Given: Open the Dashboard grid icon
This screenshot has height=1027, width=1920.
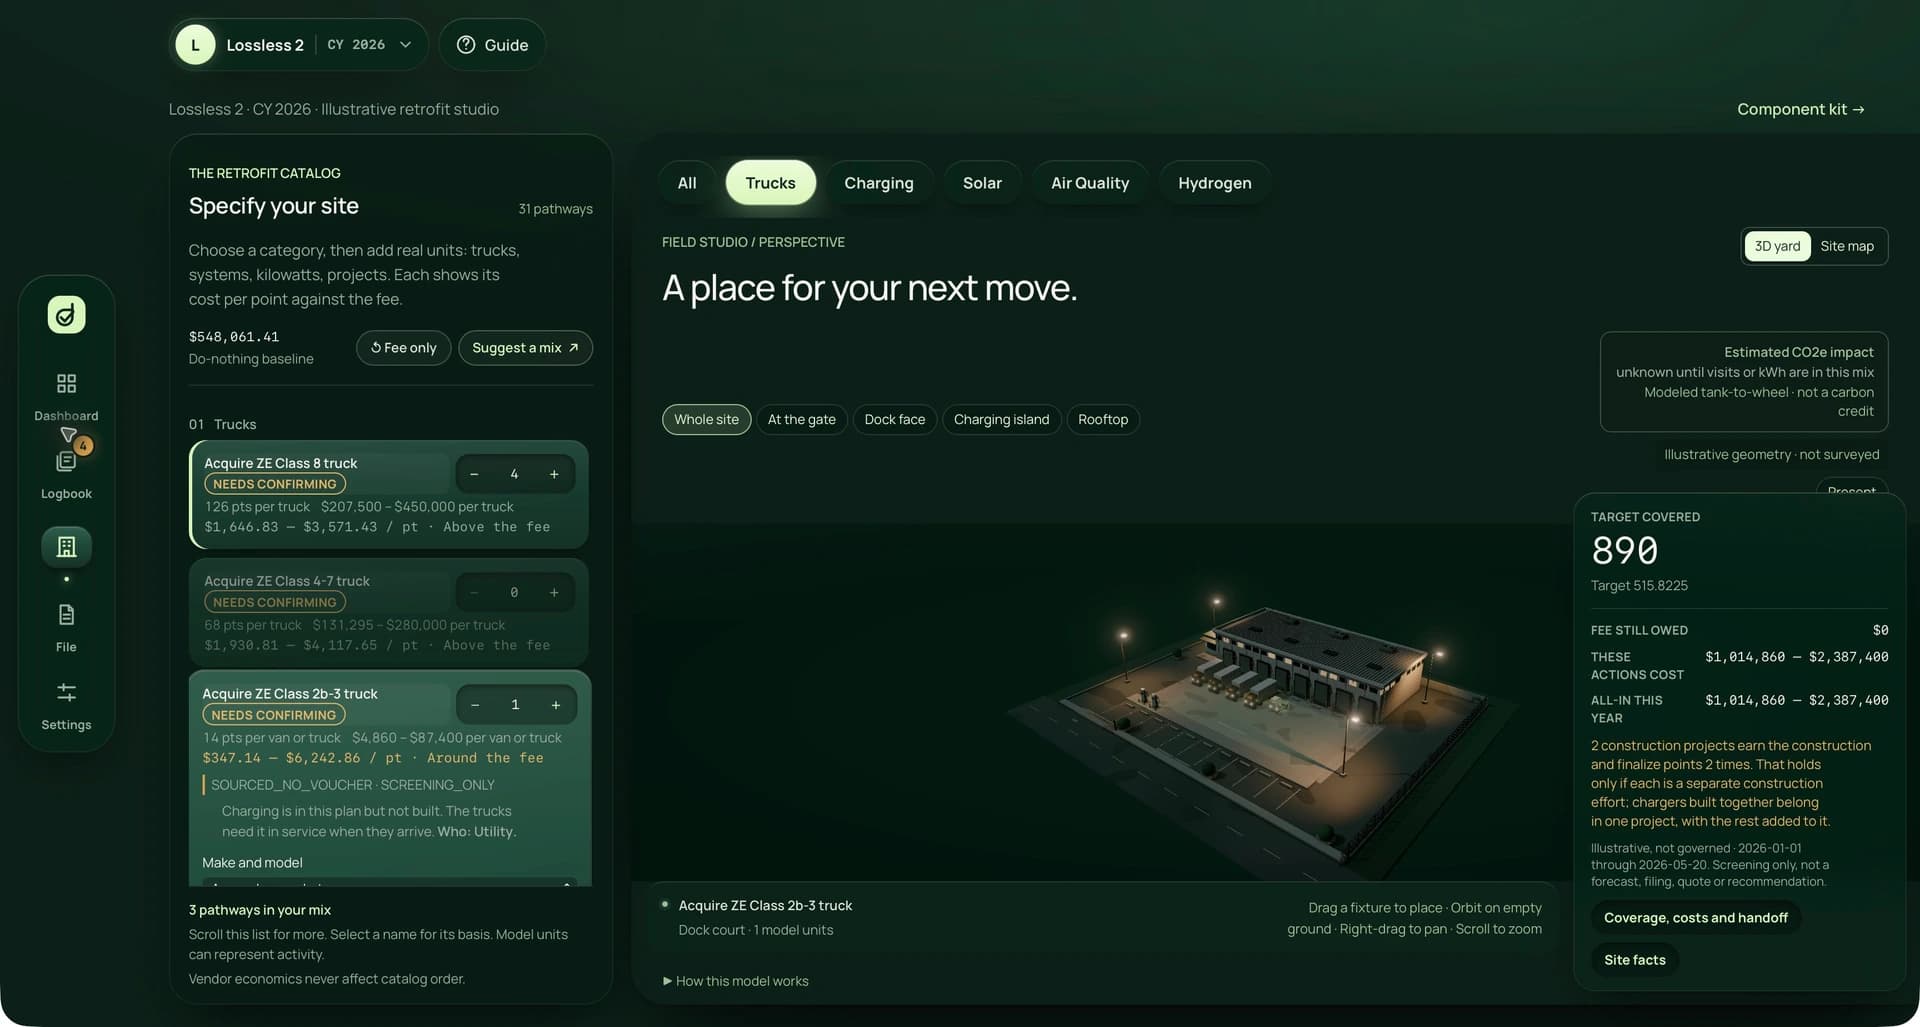Looking at the screenshot, I should click(x=66, y=384).
